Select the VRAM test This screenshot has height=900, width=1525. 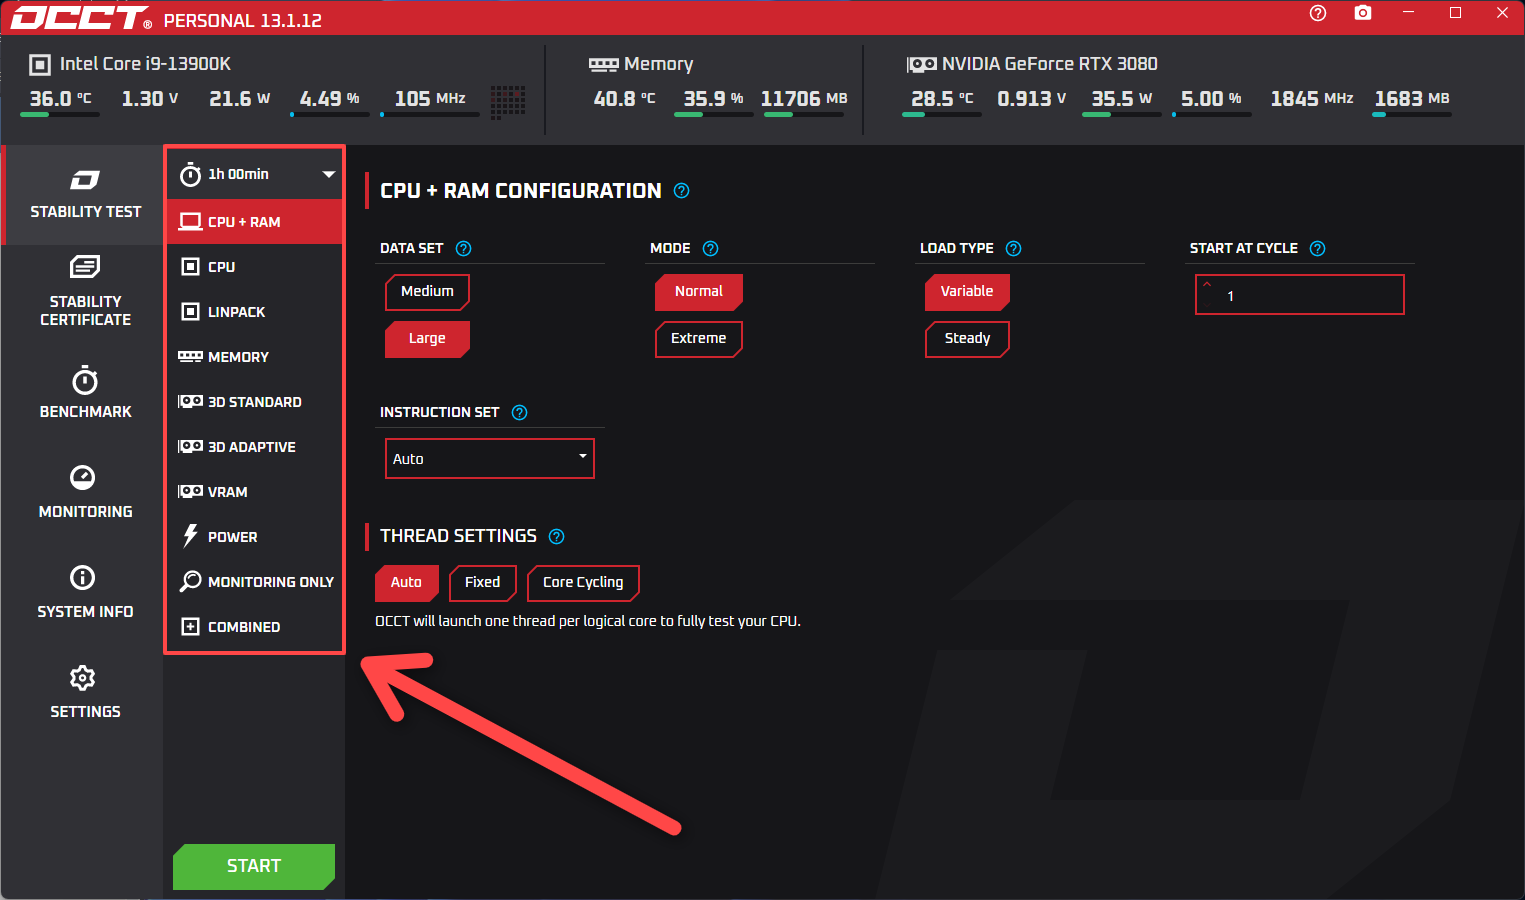(255, 492)
